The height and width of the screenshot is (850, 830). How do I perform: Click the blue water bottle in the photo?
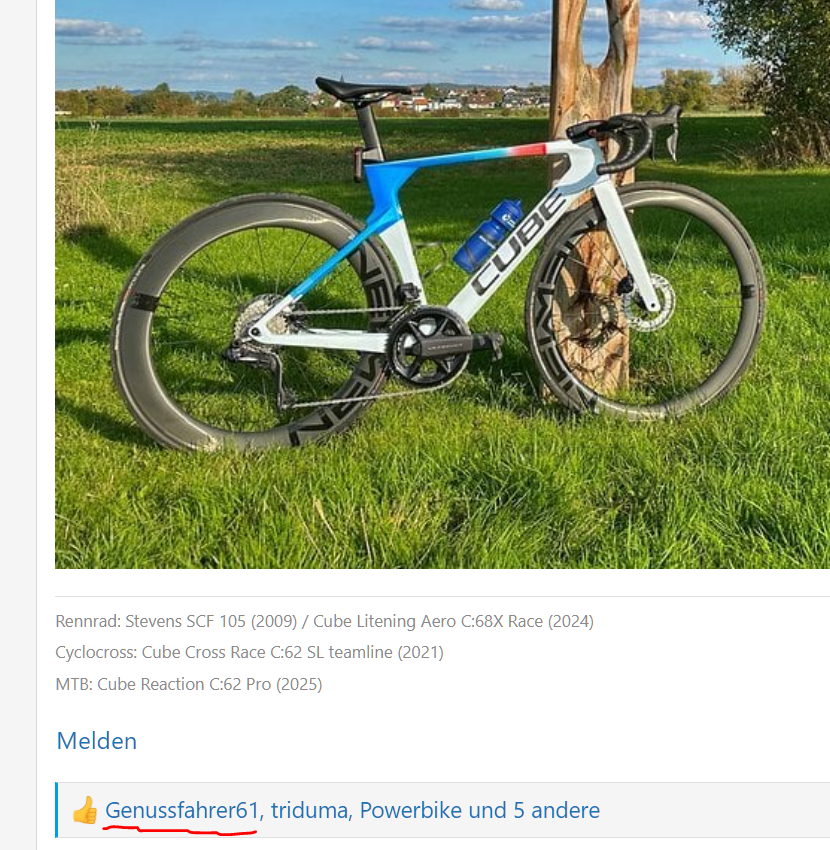click(488, 235)
